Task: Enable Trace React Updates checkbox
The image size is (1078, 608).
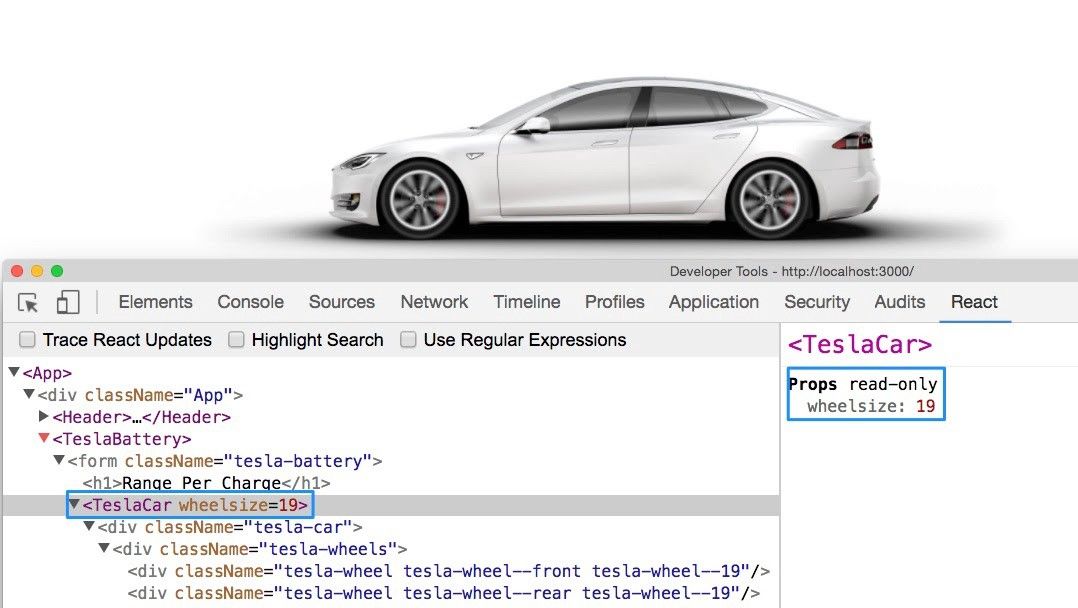Action: tap(28, 340)
